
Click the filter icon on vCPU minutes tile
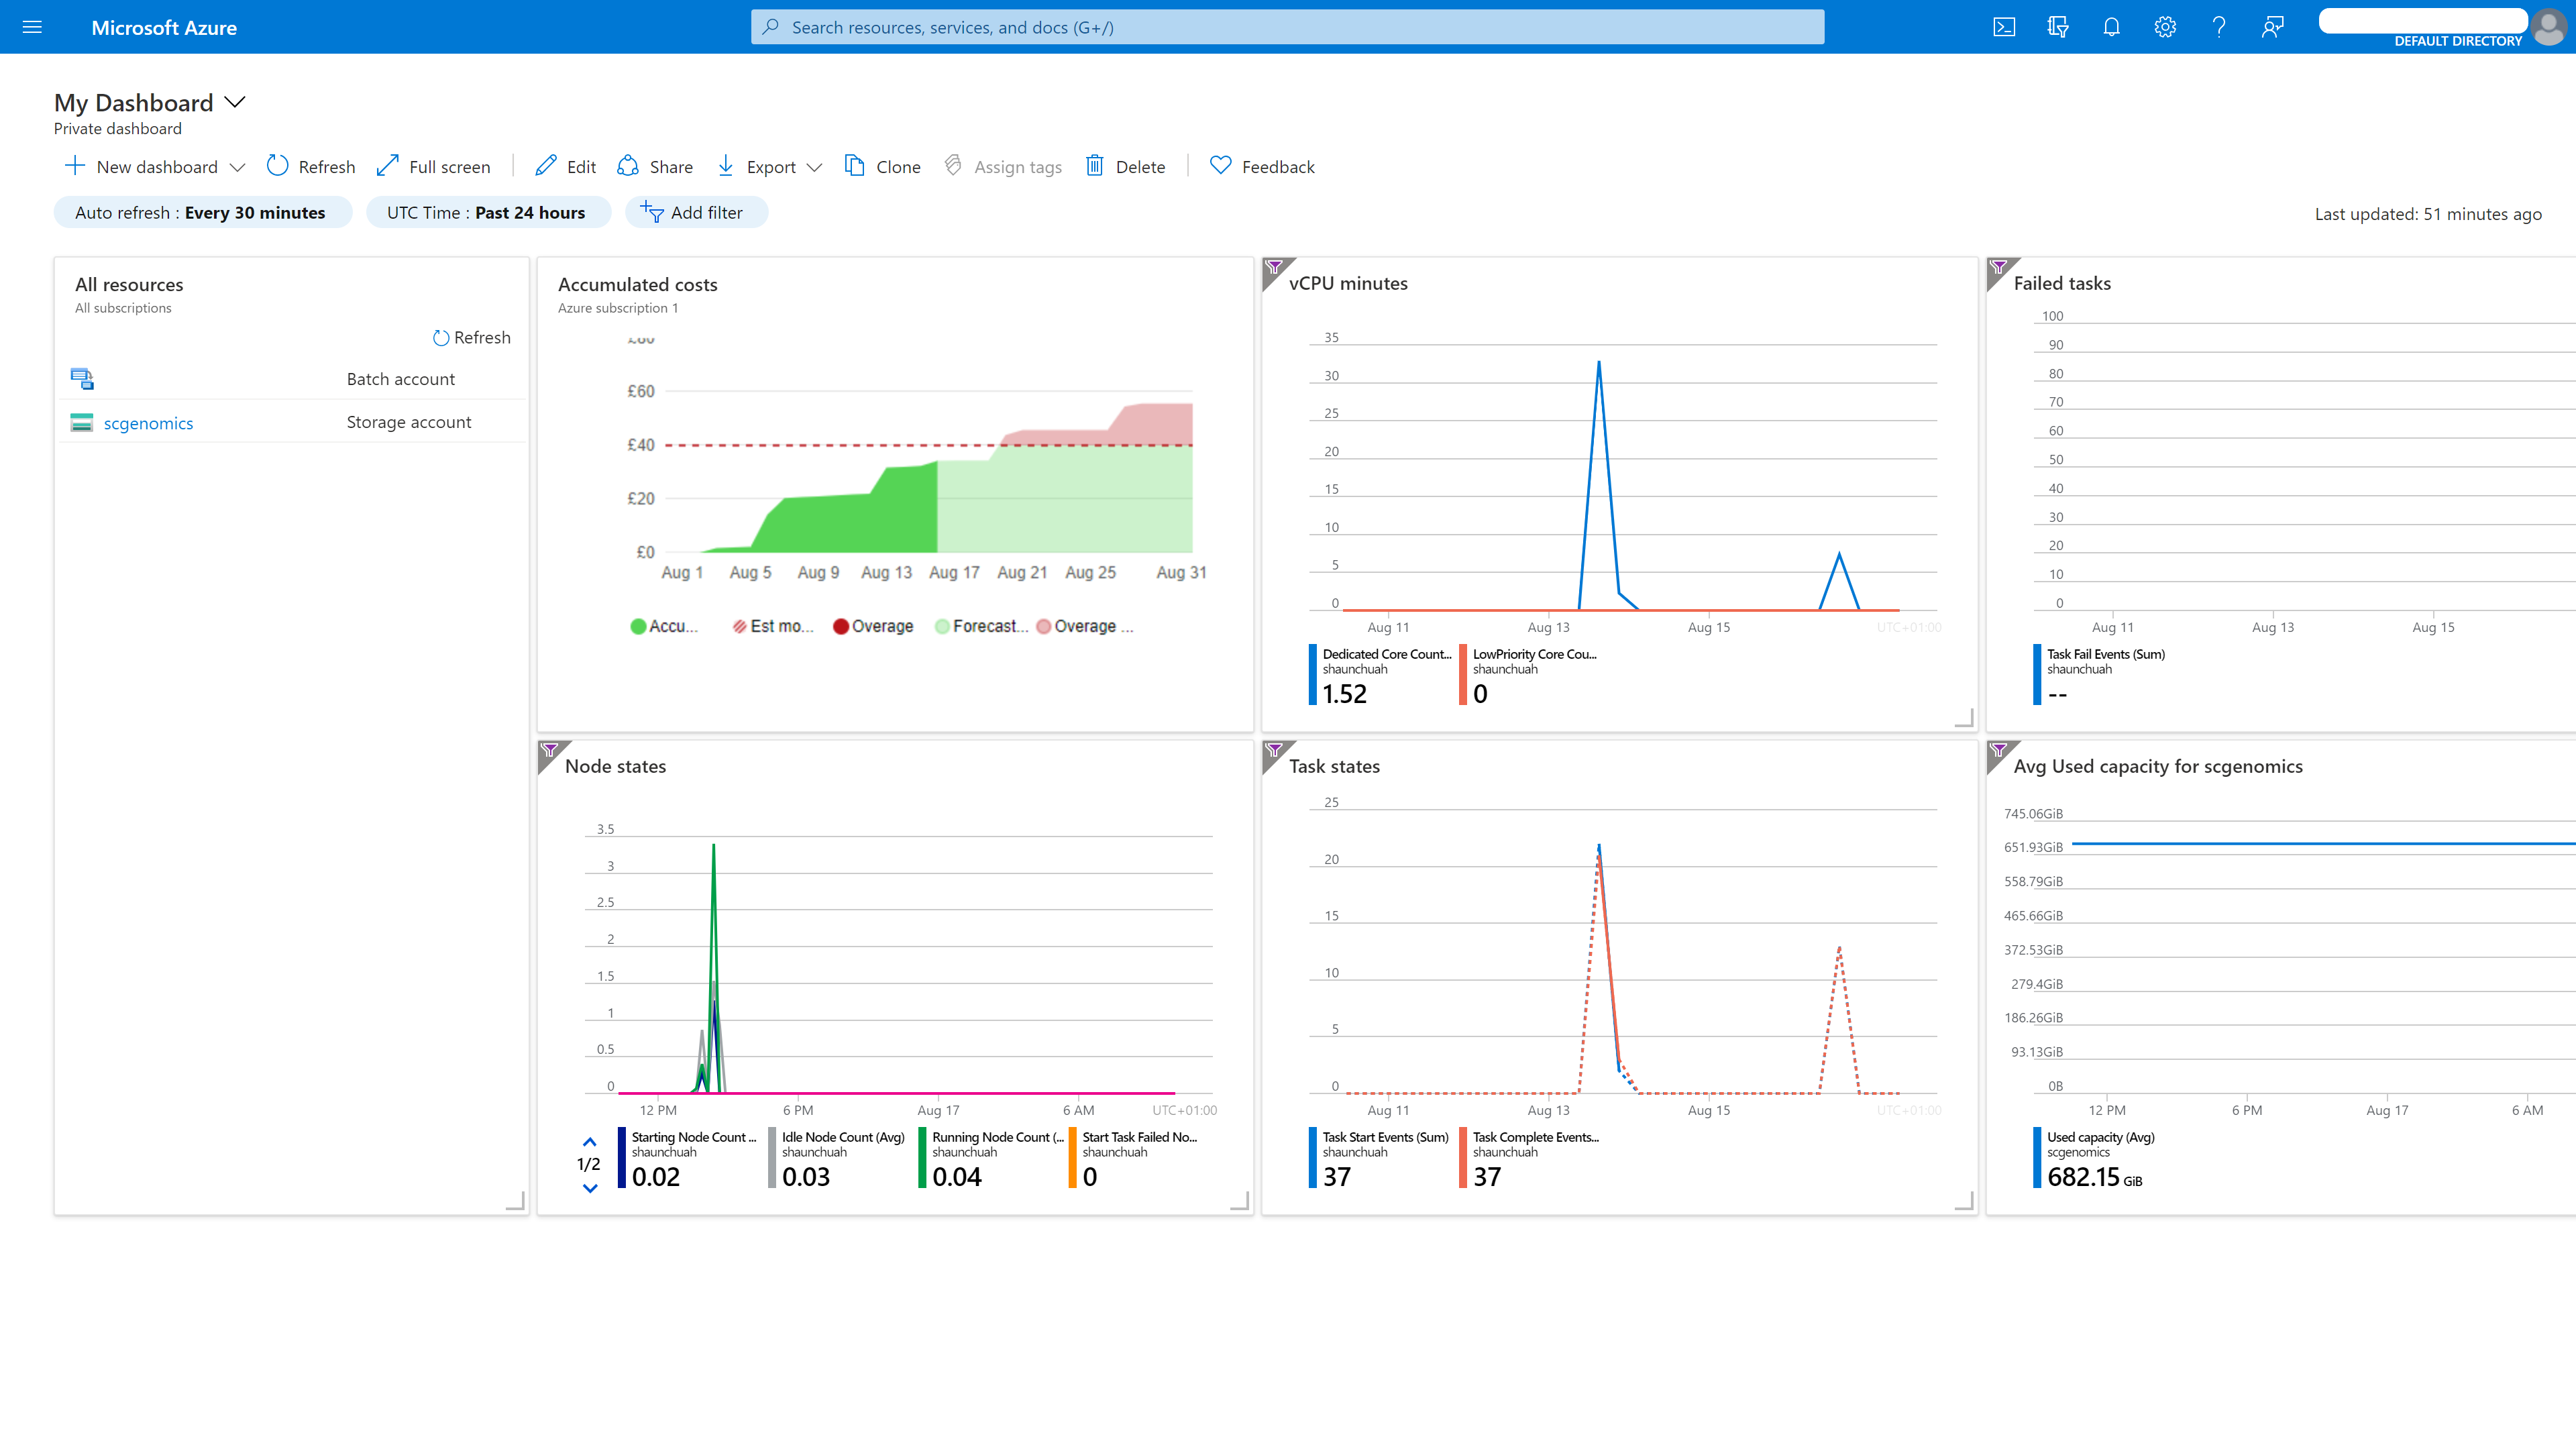pyautogui.click(x=1274, y=267)
